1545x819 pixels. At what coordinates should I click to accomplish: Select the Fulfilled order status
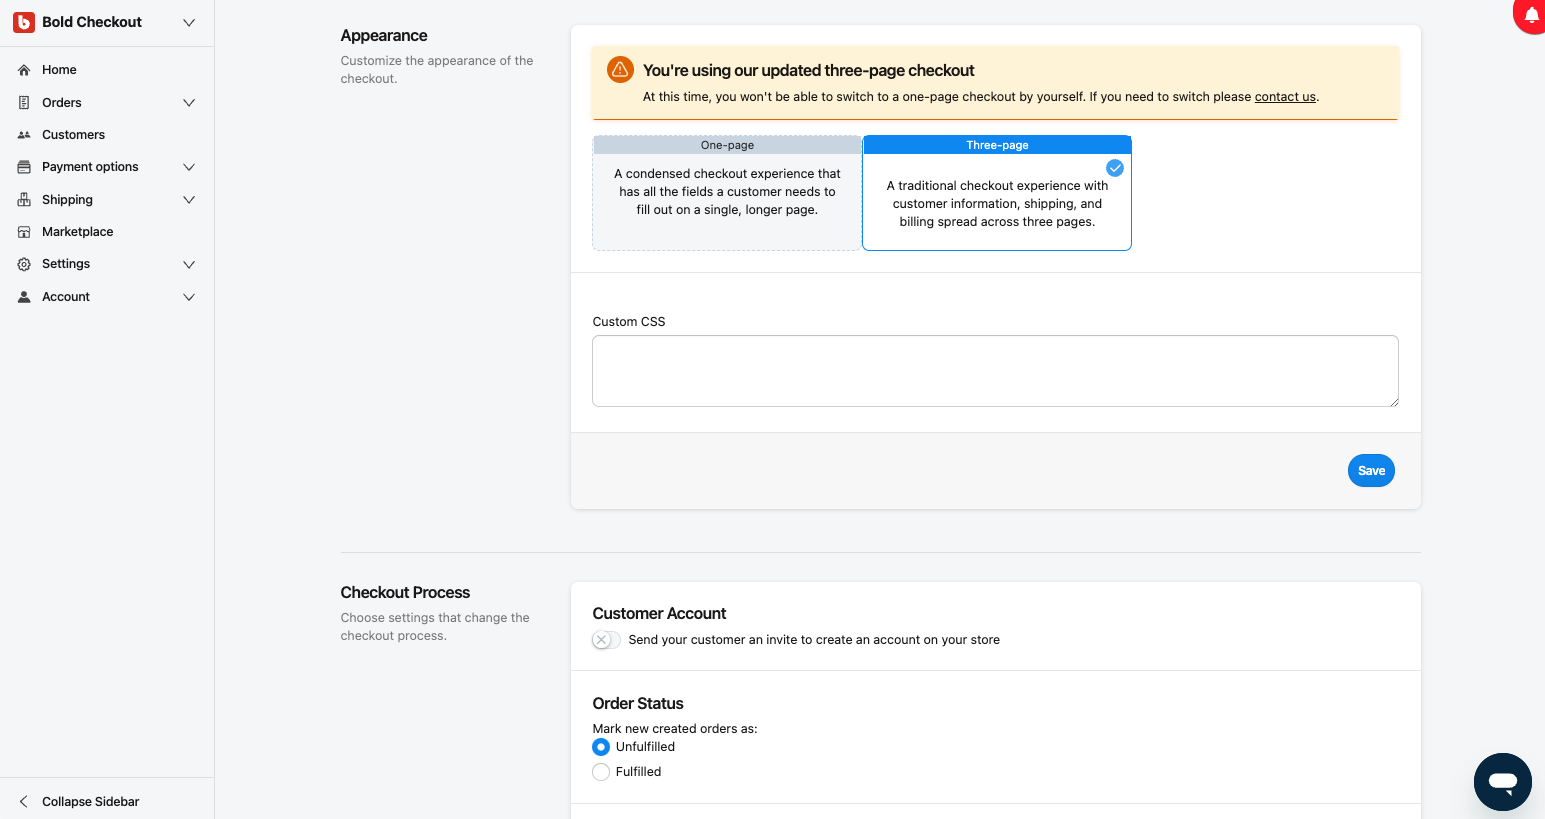tap(601, 772)
